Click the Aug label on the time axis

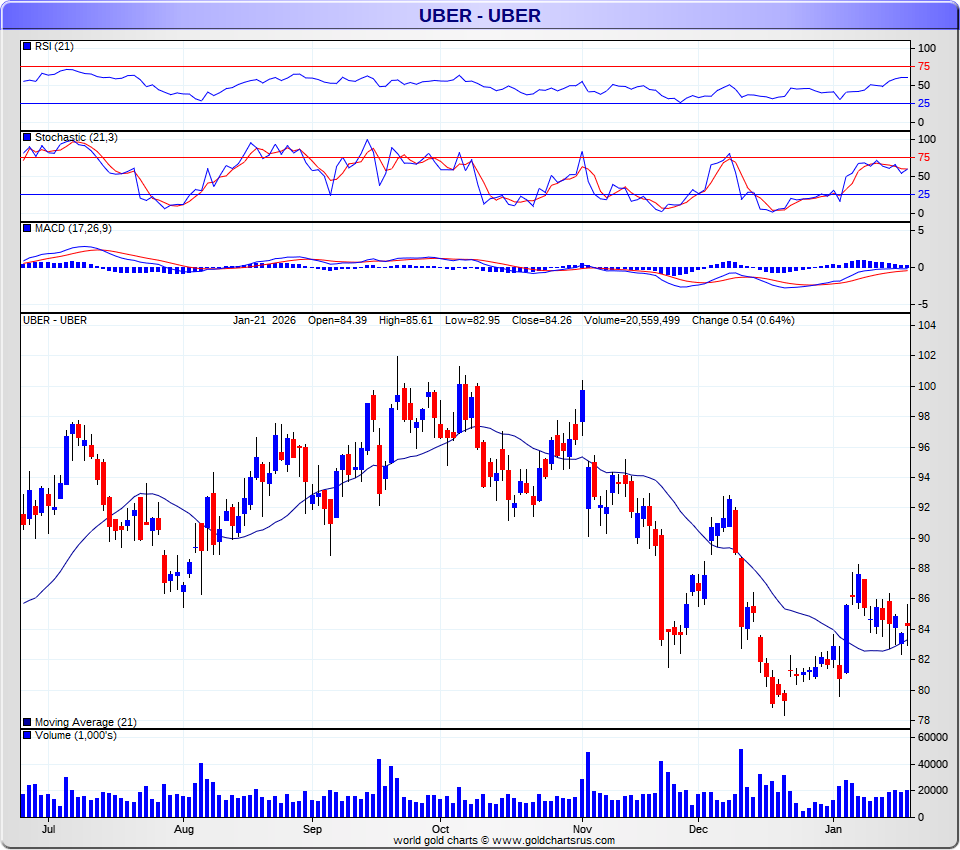(184, 829)
